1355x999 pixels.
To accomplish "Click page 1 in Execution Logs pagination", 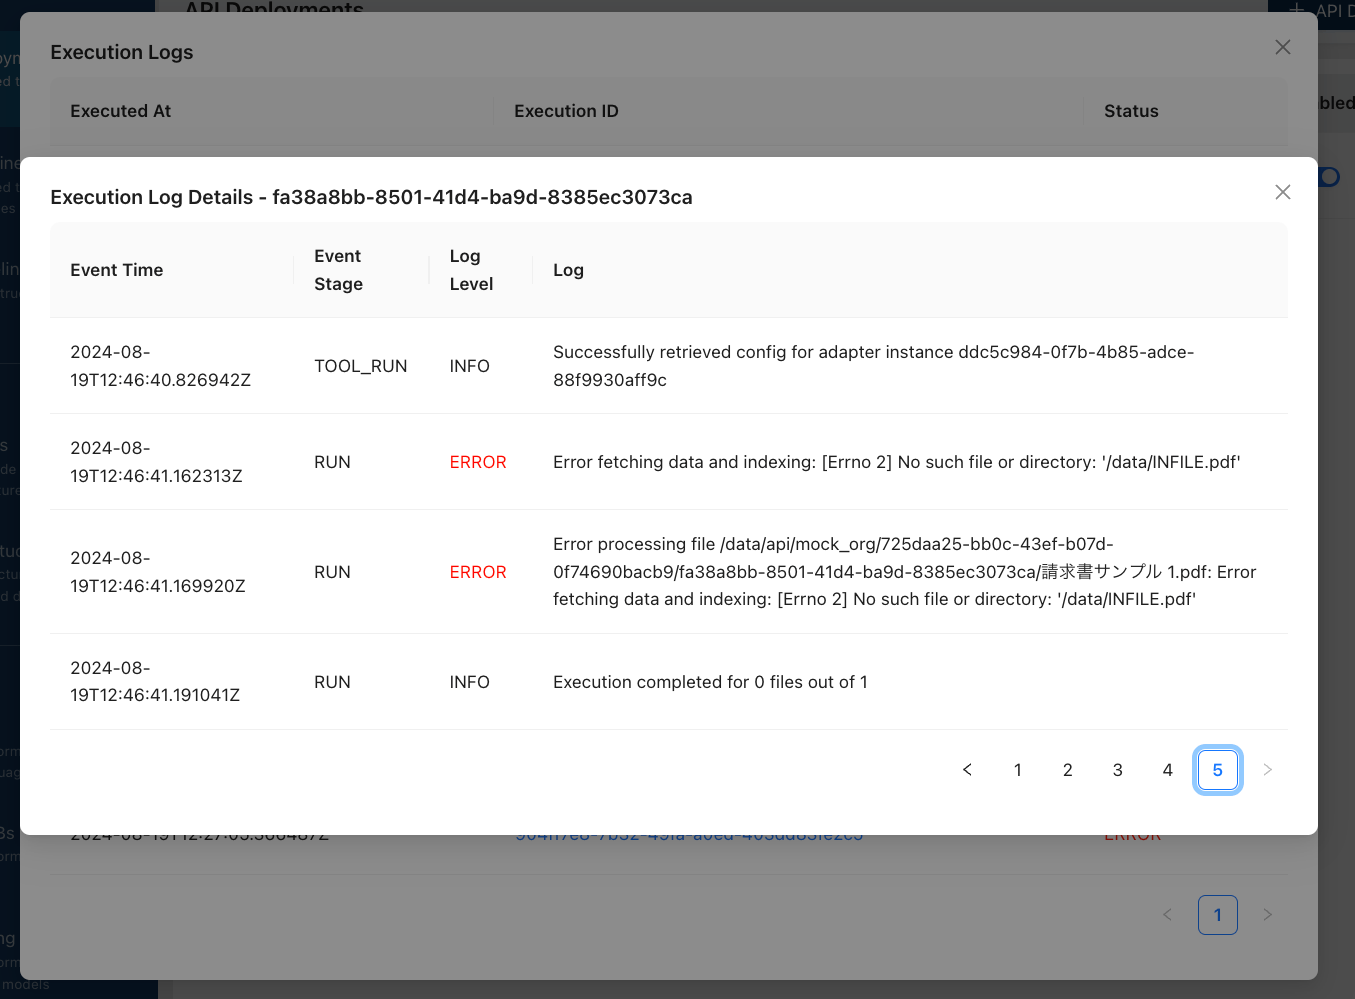I will point(1217,915).
